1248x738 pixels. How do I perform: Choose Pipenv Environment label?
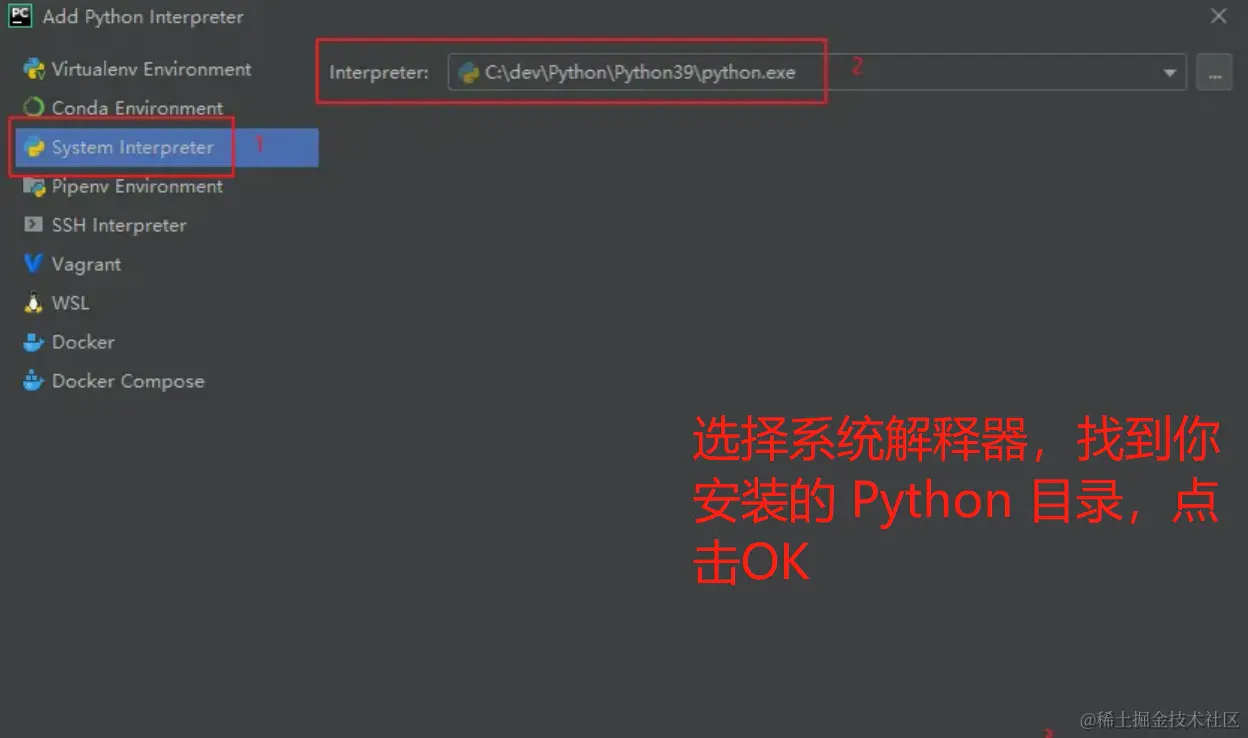pos(138,186)
